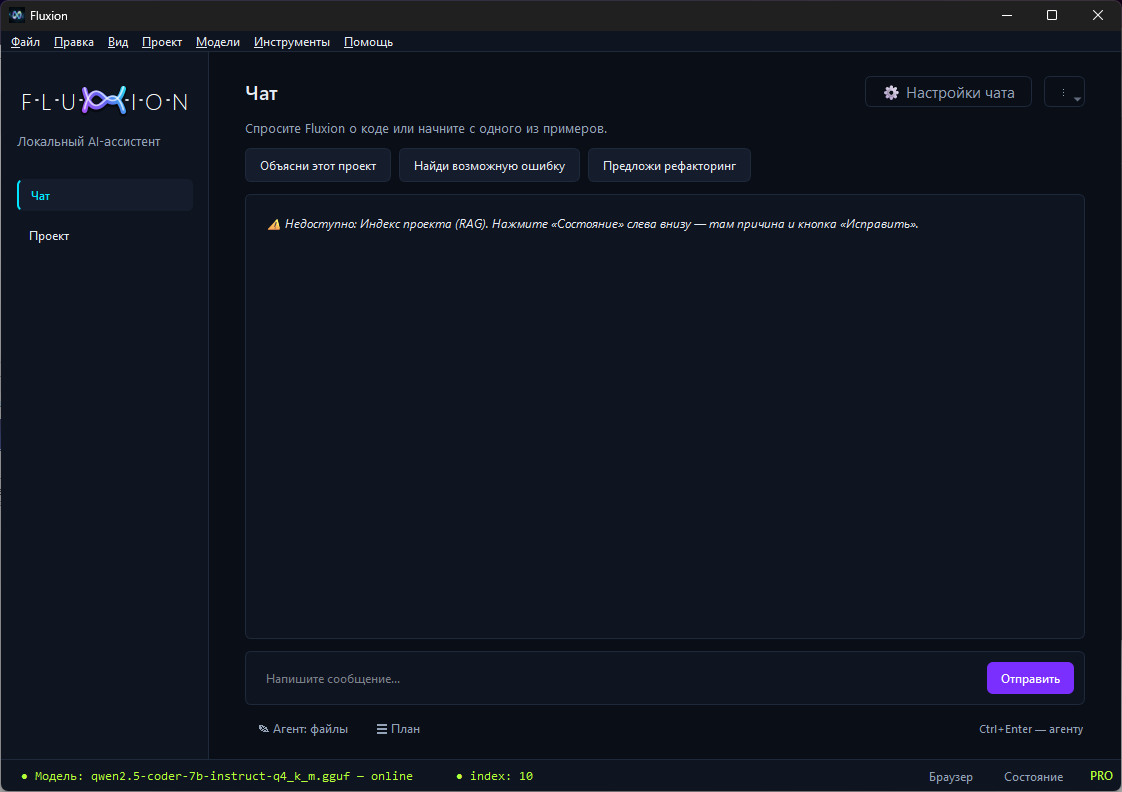This screenshot has height=792, width=1122.
Task: Choose the 'Предложи рефакторинг' example prompt
Action: click(x=669, y=165)
